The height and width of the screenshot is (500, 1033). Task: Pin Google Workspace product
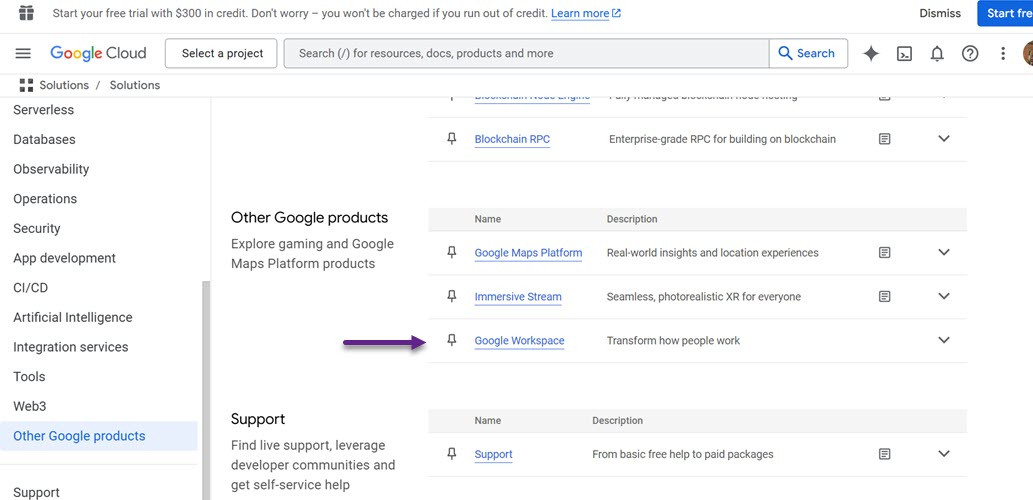[452, 341]
